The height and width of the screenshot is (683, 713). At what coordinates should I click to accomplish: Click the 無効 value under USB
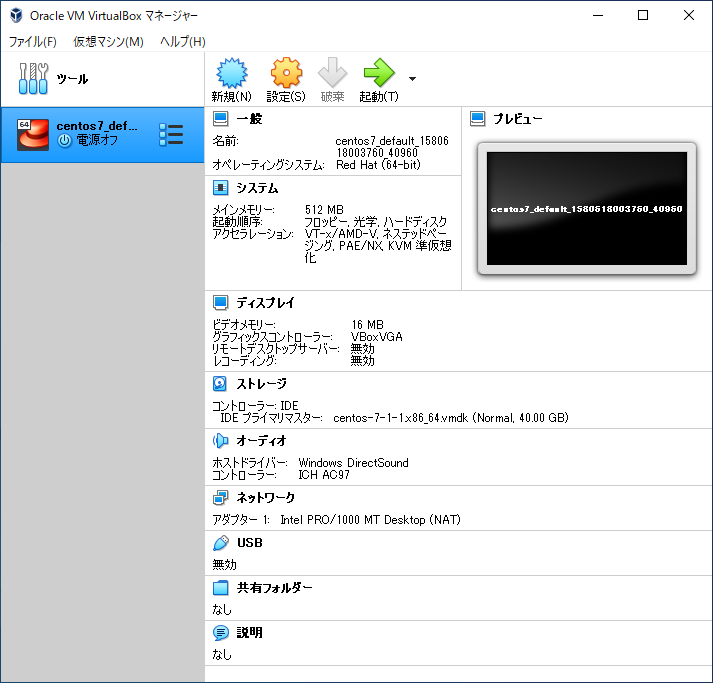point(225,565)
